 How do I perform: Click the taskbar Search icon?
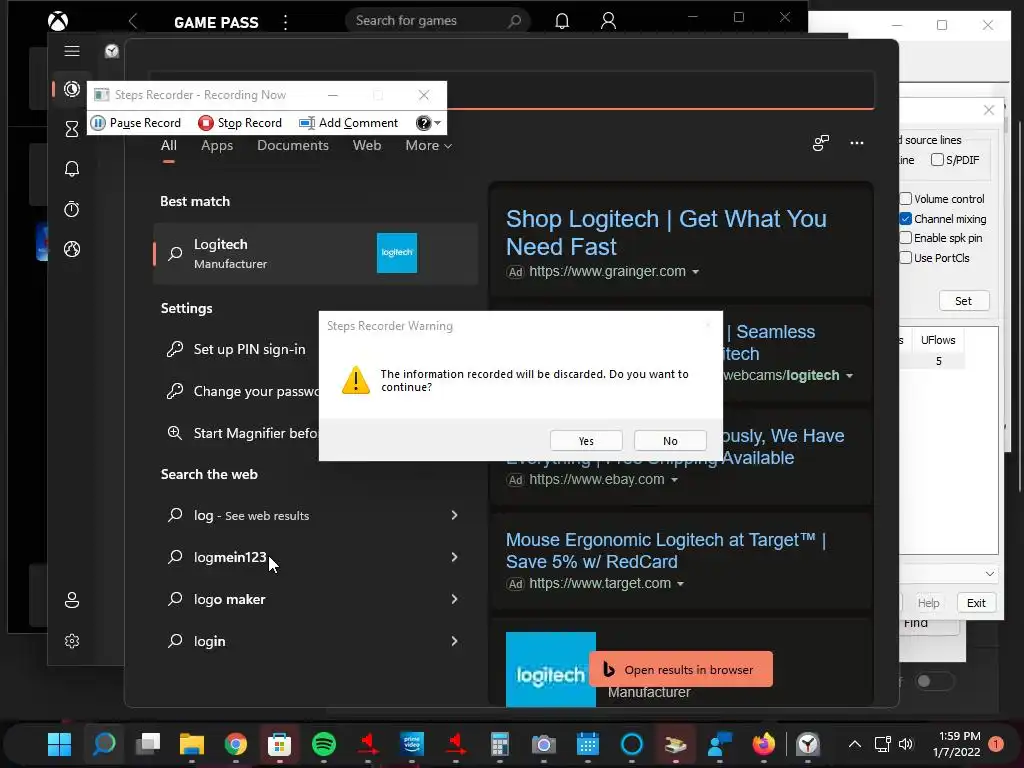click(104, 744)
